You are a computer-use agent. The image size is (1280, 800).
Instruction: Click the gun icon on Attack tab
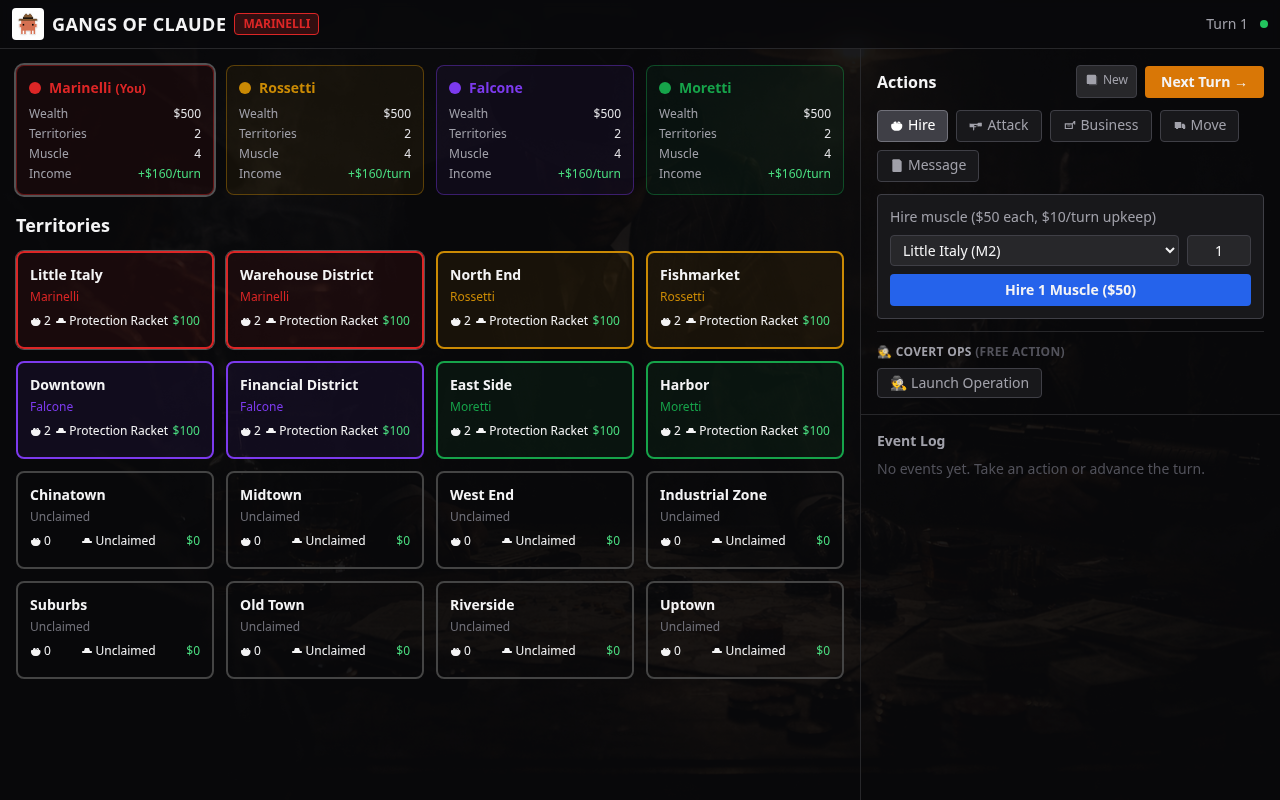coord(975,126)
